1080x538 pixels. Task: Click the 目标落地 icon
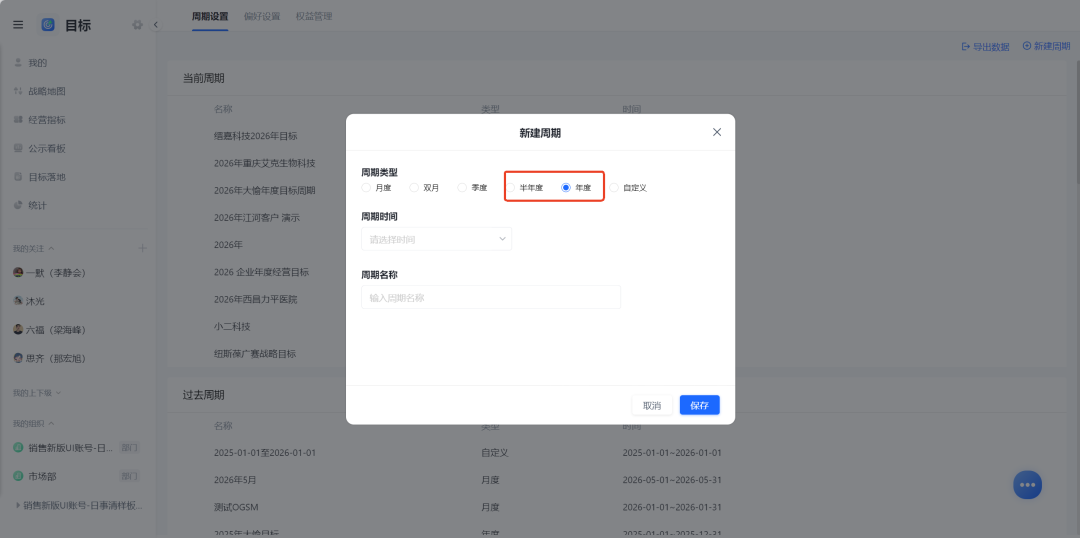coord(18,177)
